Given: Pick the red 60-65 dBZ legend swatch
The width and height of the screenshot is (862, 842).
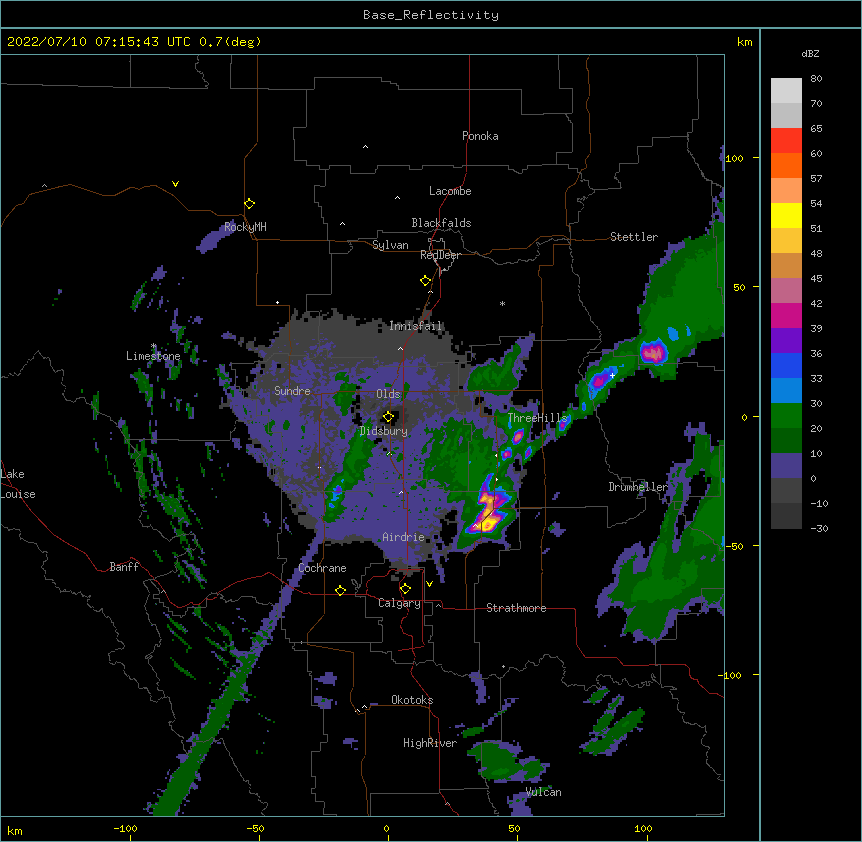Looking at the screenshot, I should coord(786,141).
